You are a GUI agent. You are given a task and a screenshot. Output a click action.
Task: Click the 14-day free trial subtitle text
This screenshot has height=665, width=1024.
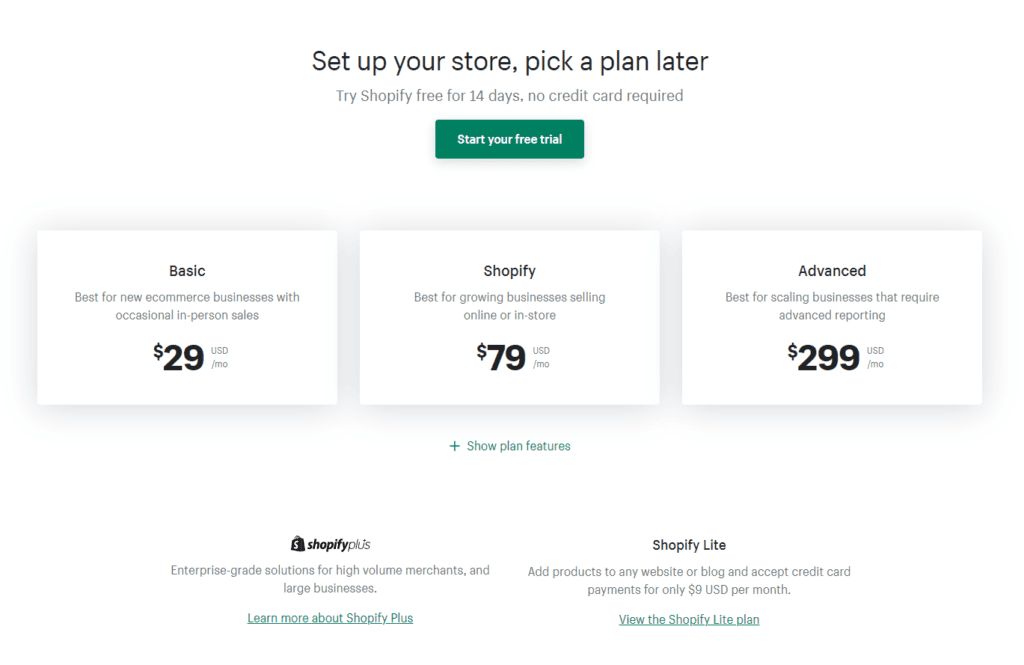click(510, 95)
